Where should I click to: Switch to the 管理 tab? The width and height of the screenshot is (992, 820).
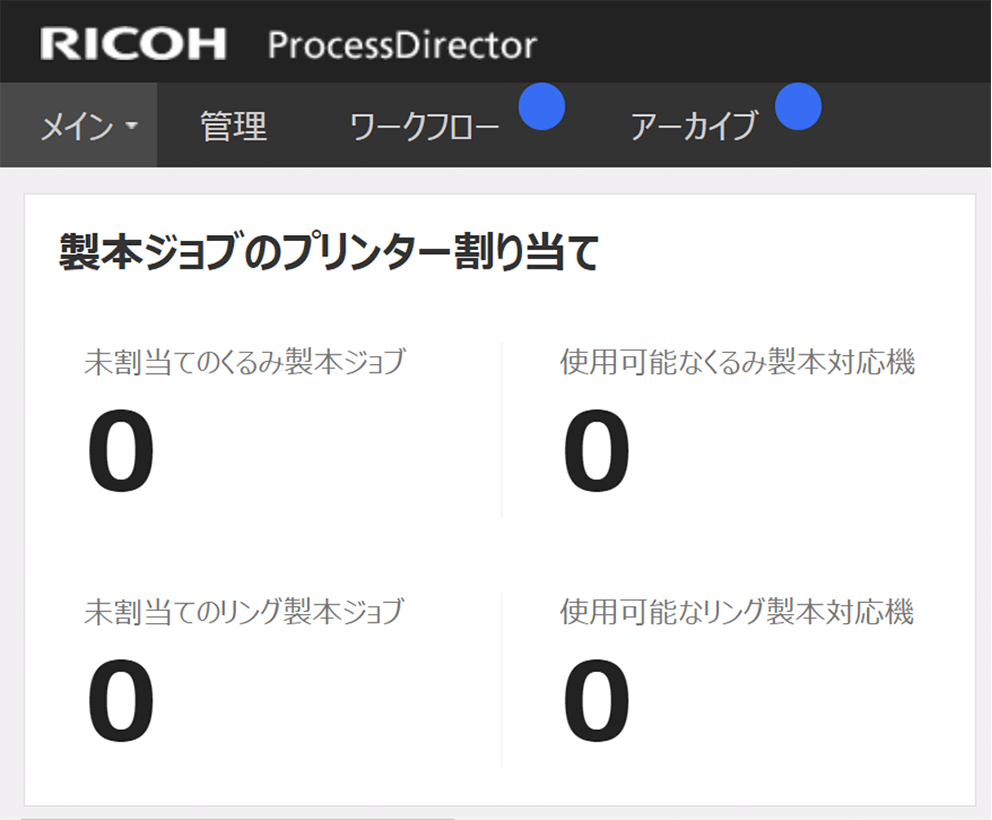coord(233,127)
